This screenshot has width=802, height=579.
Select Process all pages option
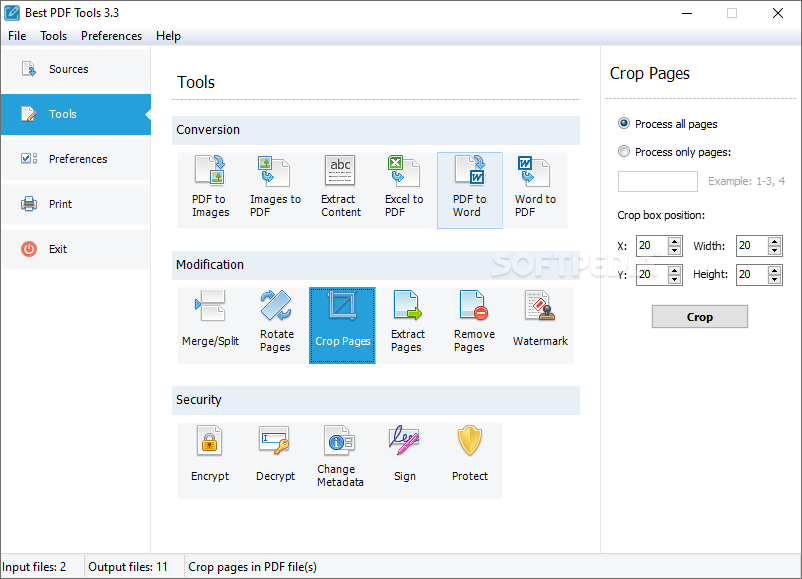667,124
